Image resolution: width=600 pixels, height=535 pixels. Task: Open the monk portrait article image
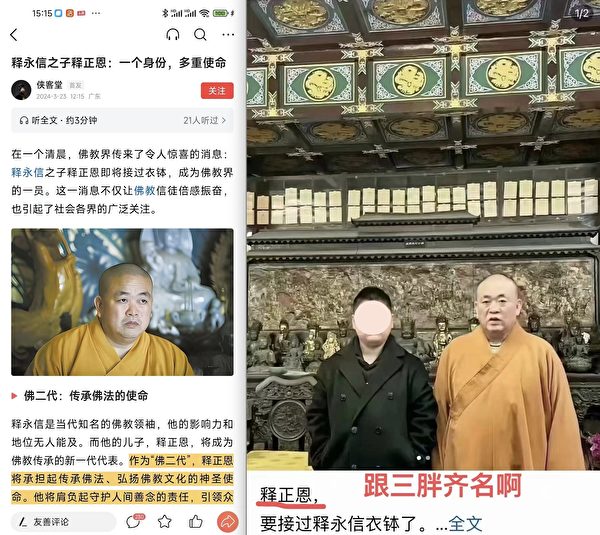click(122, 302)
